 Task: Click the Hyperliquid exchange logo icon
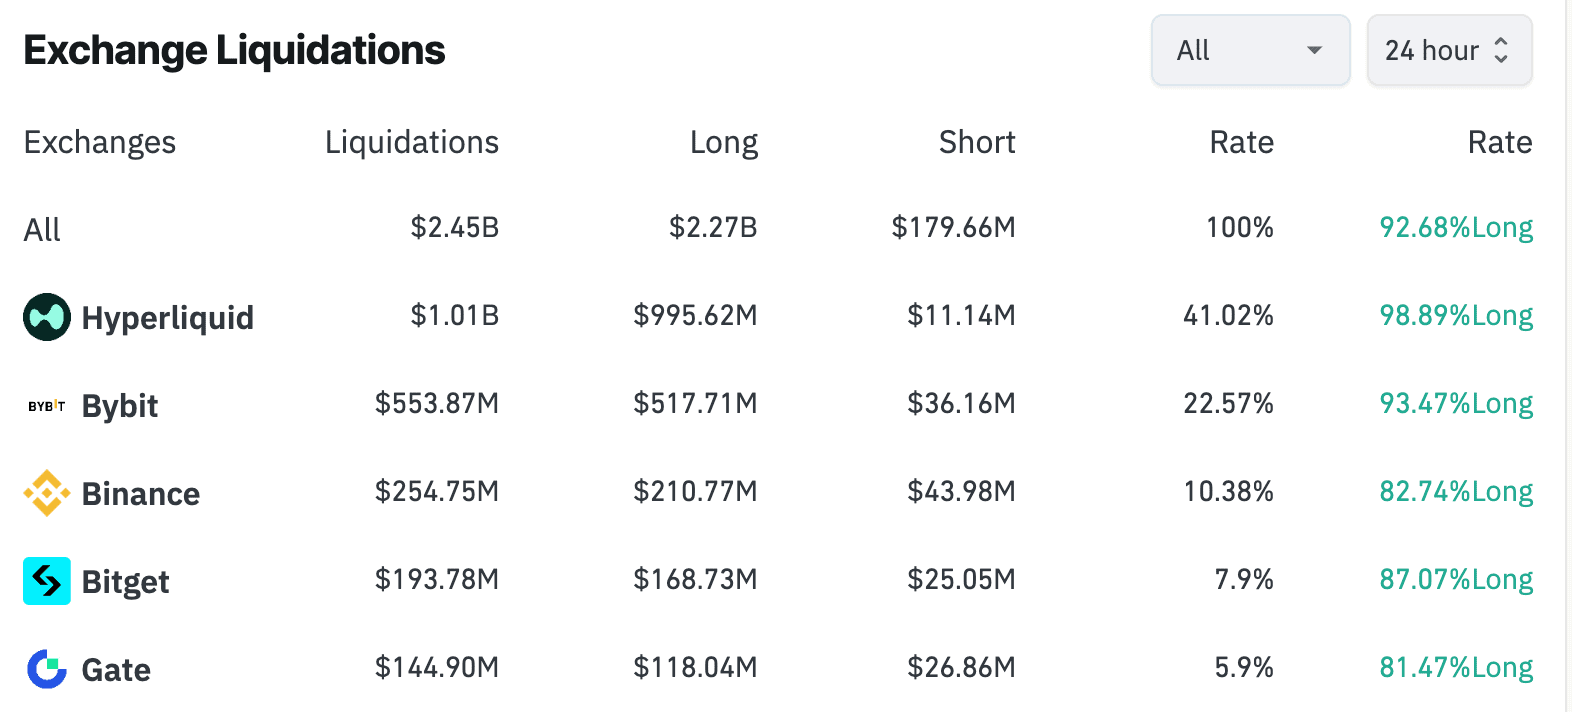[x=47, y=317]
